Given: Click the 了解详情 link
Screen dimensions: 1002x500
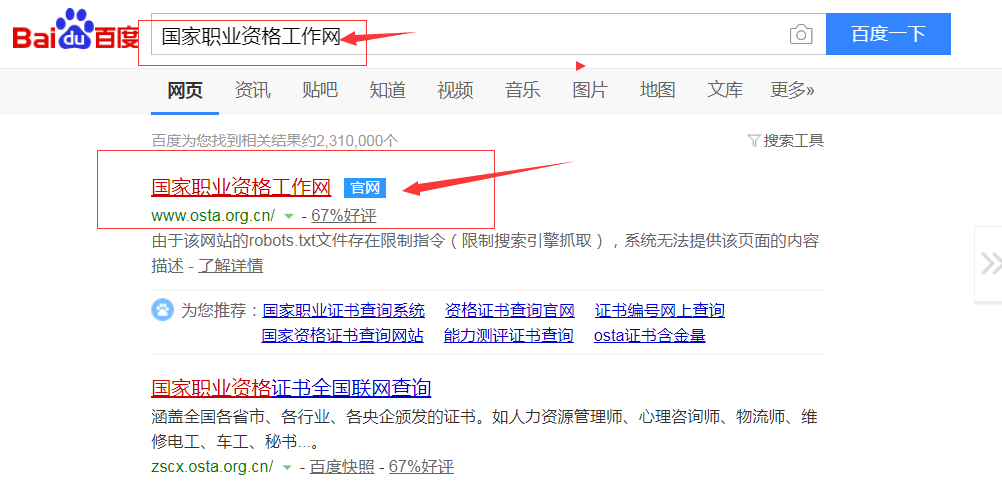Looking at the screenshot, I should coord(231,266).
